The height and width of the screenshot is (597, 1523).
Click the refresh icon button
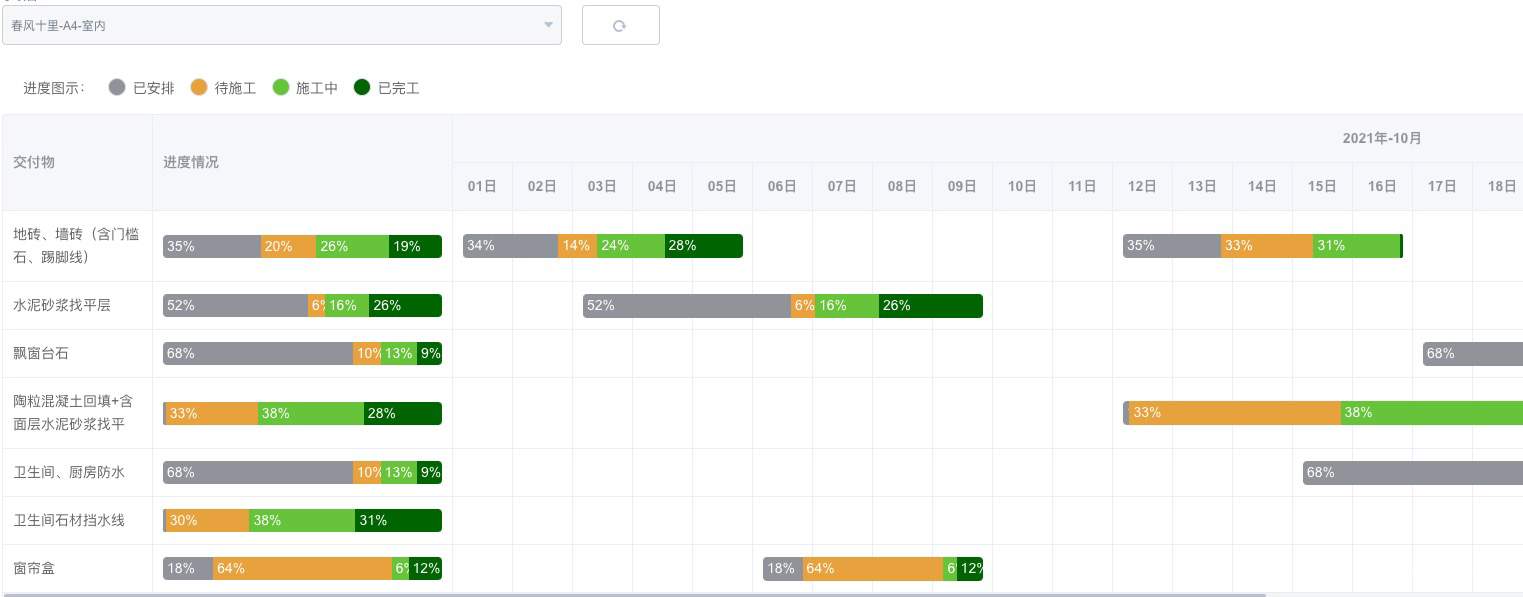coord(619,26)
